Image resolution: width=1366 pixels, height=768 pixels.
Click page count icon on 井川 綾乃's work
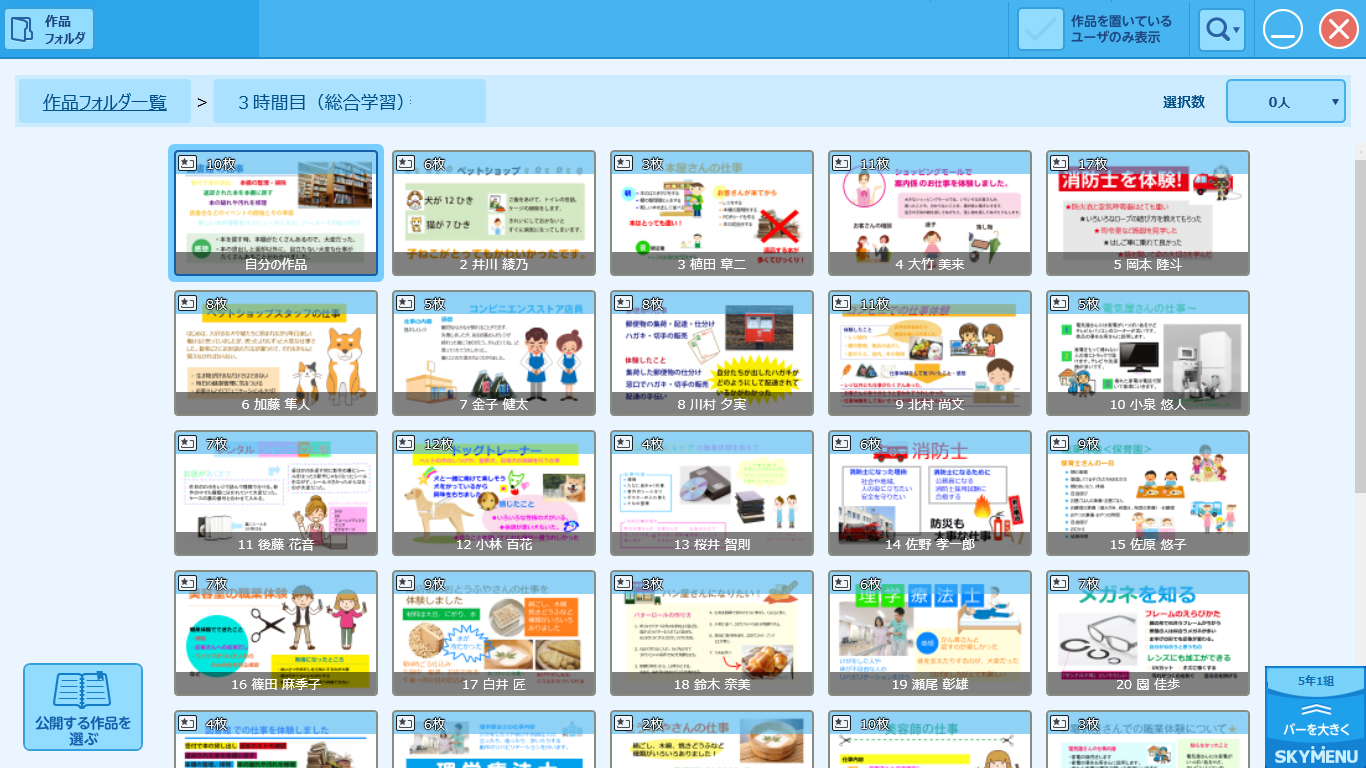click(x=405, y=163)
